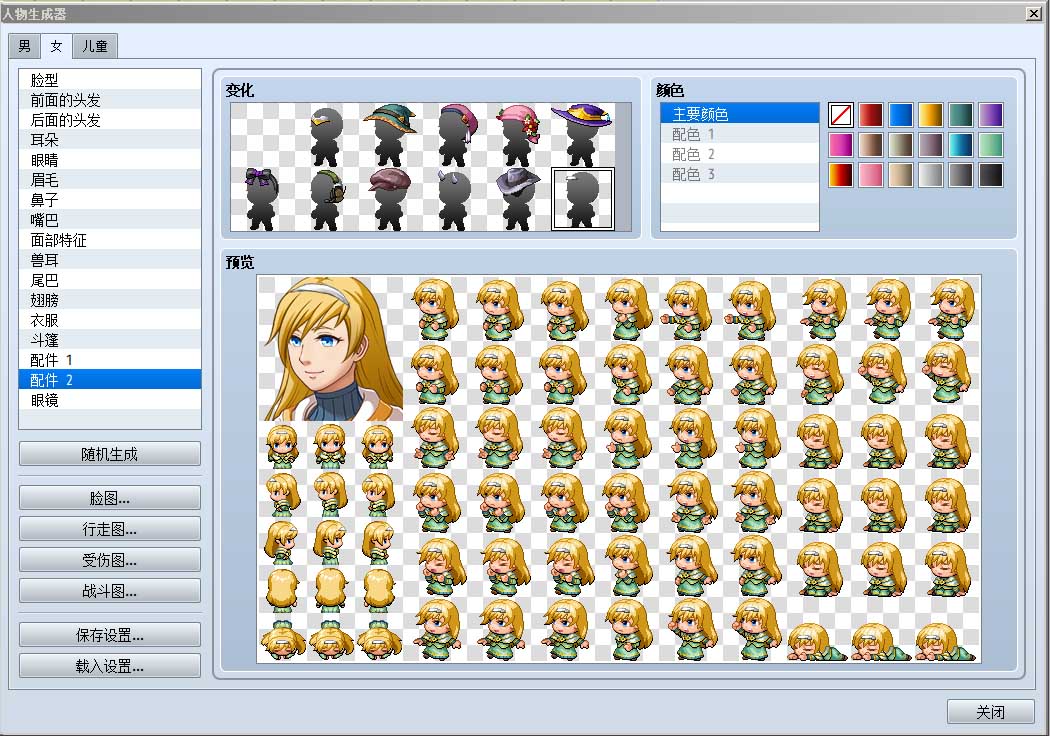Choose the purple wide-brim witch hat
Image resolution: width=1050 pixels, height=736 pixels.
click(583, 135)
